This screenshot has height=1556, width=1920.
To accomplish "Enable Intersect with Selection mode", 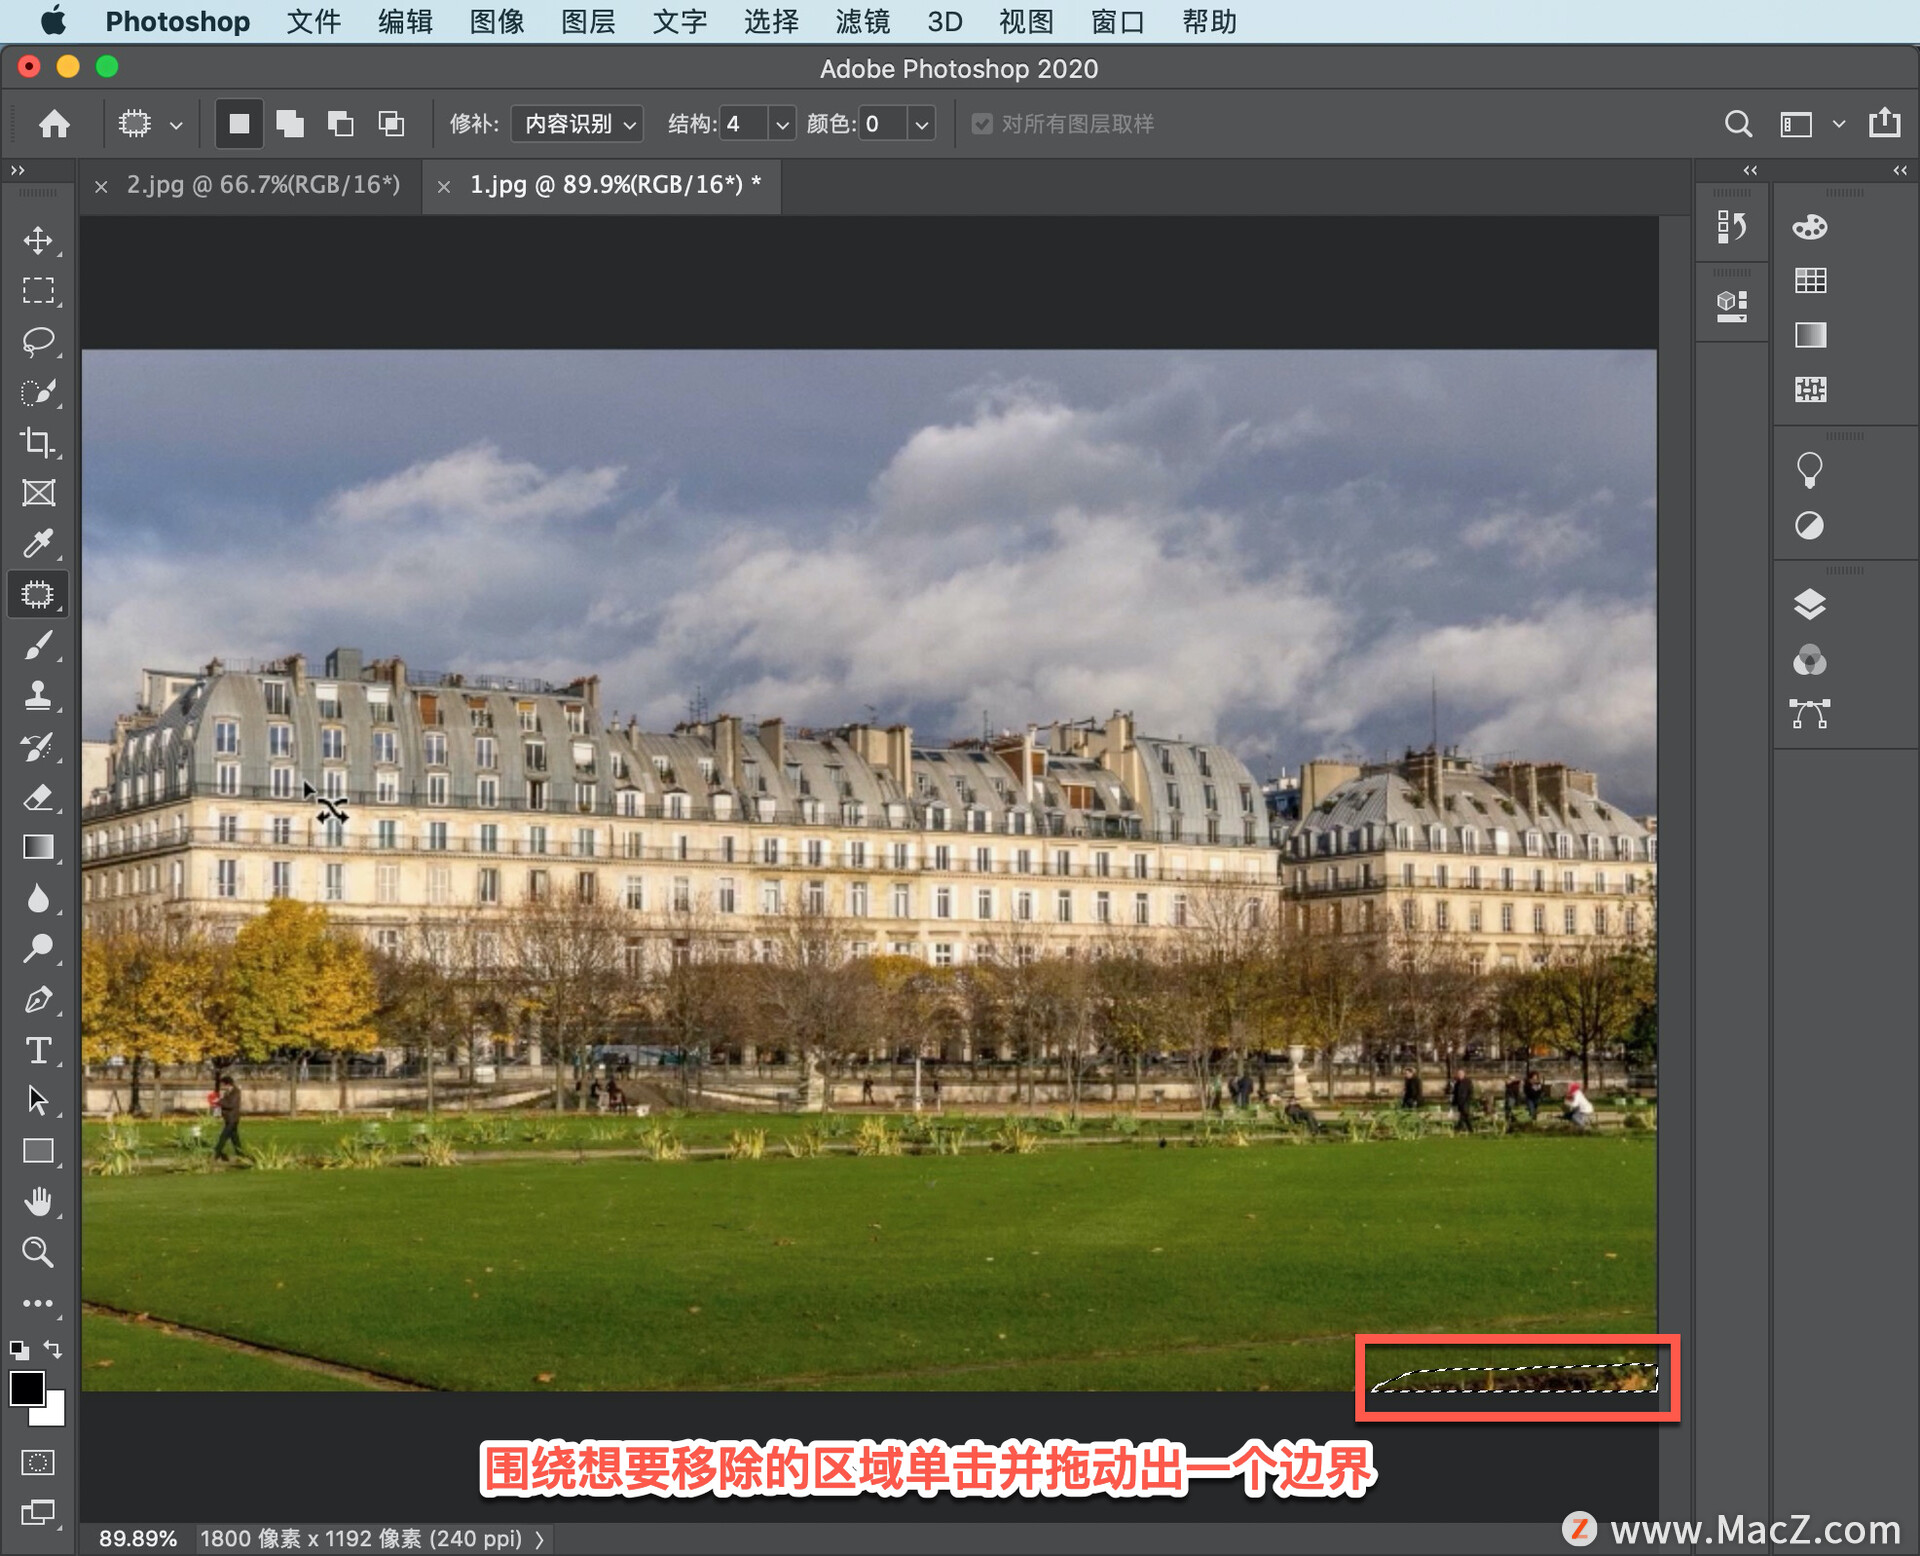I will tap(391, 124).
